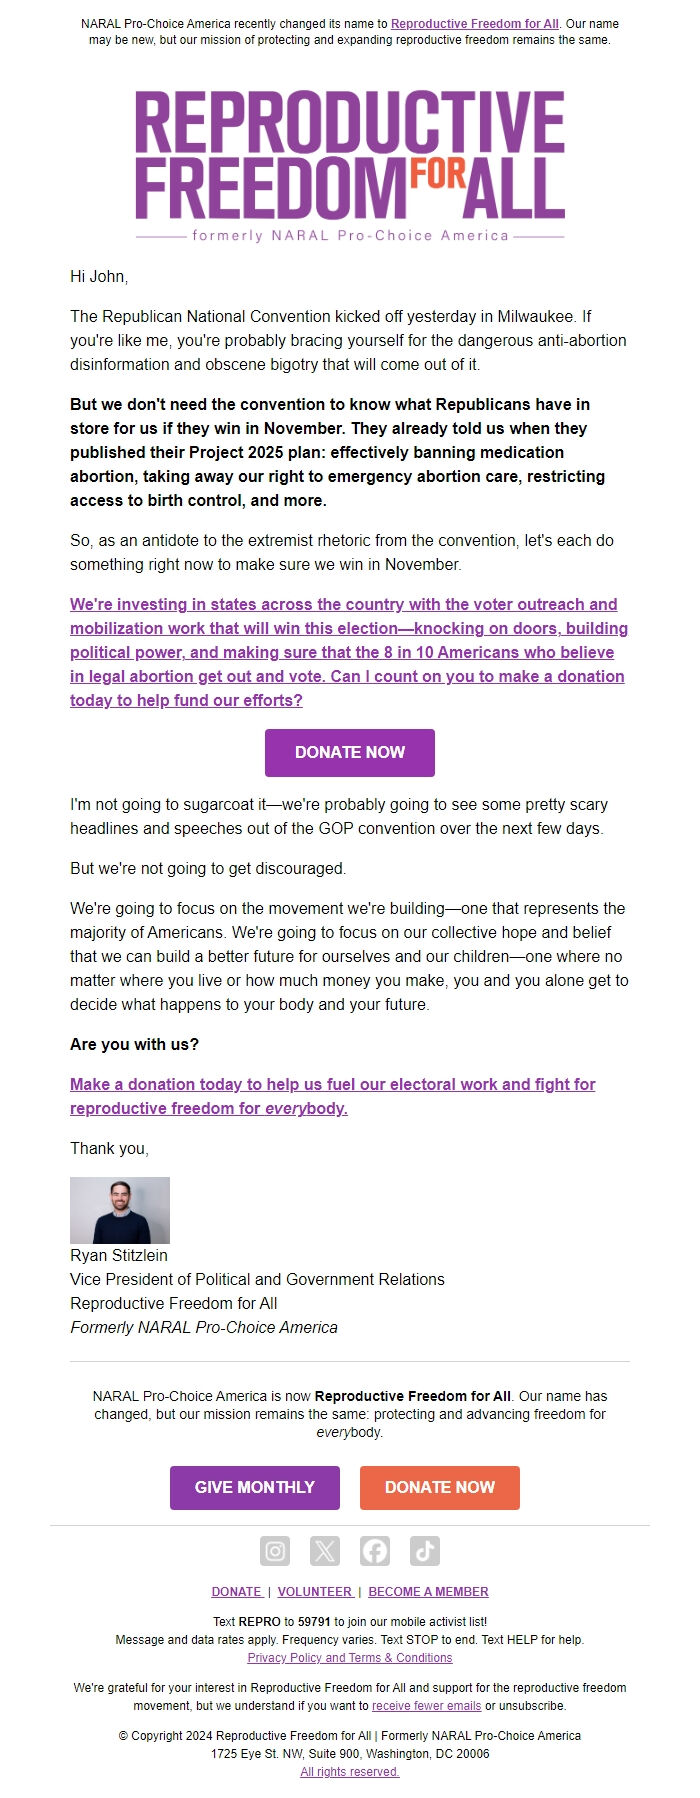Open the Facebook social media icon
This screenshot has width=700, height=1798.
tap(374, 1551)
